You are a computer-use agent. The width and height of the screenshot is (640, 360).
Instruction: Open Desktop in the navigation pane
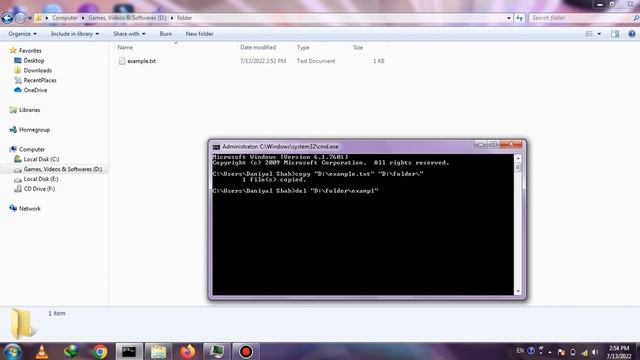pos(33,60)
